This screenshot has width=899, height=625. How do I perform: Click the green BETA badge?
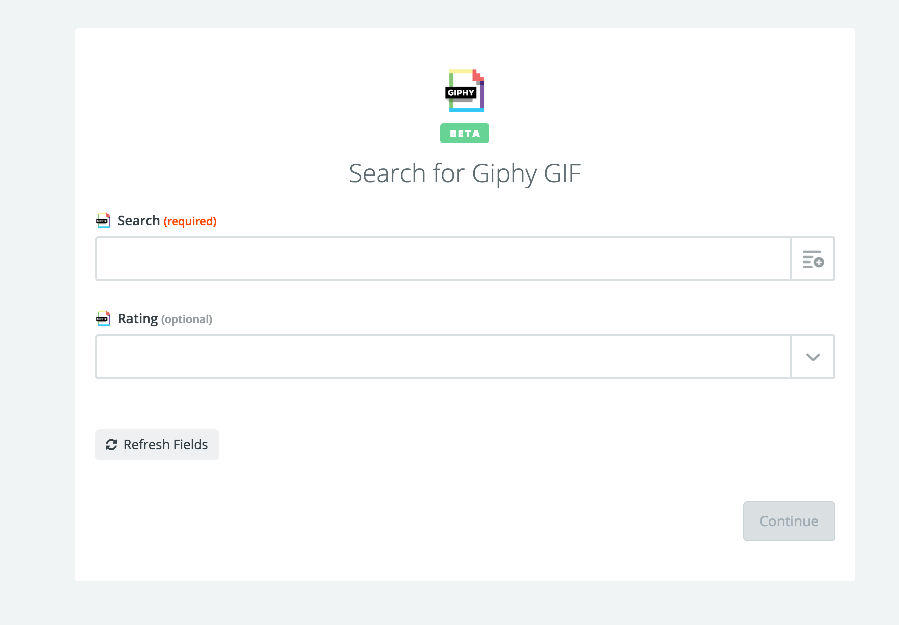464,133
